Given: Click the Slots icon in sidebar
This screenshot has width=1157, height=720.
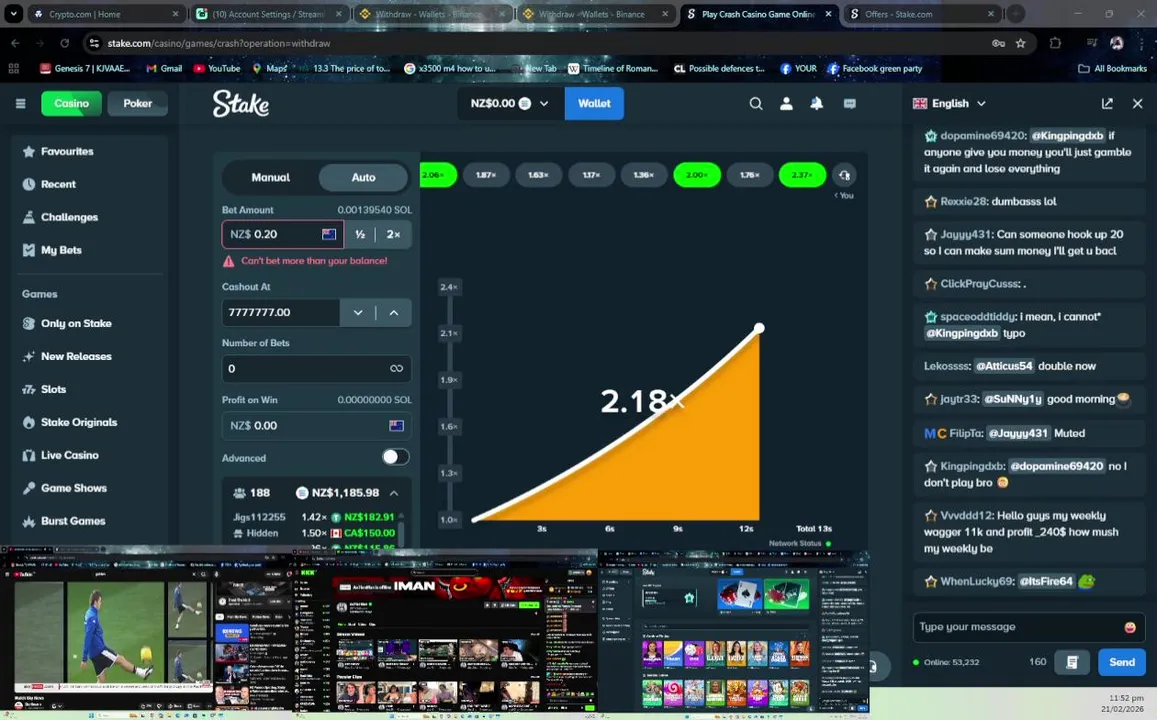Looking at the screenshot, I should pyautogui.click(x=29, y=389).
